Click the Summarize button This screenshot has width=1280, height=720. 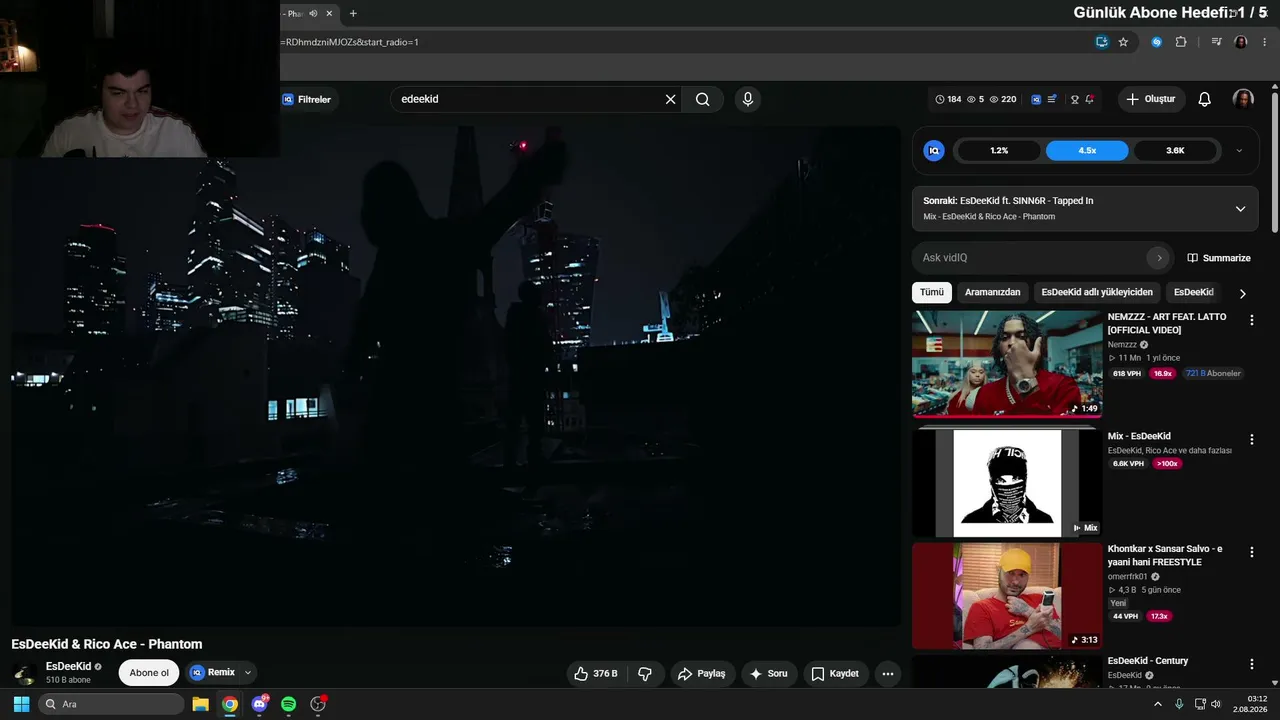(x=1219, y=258)
